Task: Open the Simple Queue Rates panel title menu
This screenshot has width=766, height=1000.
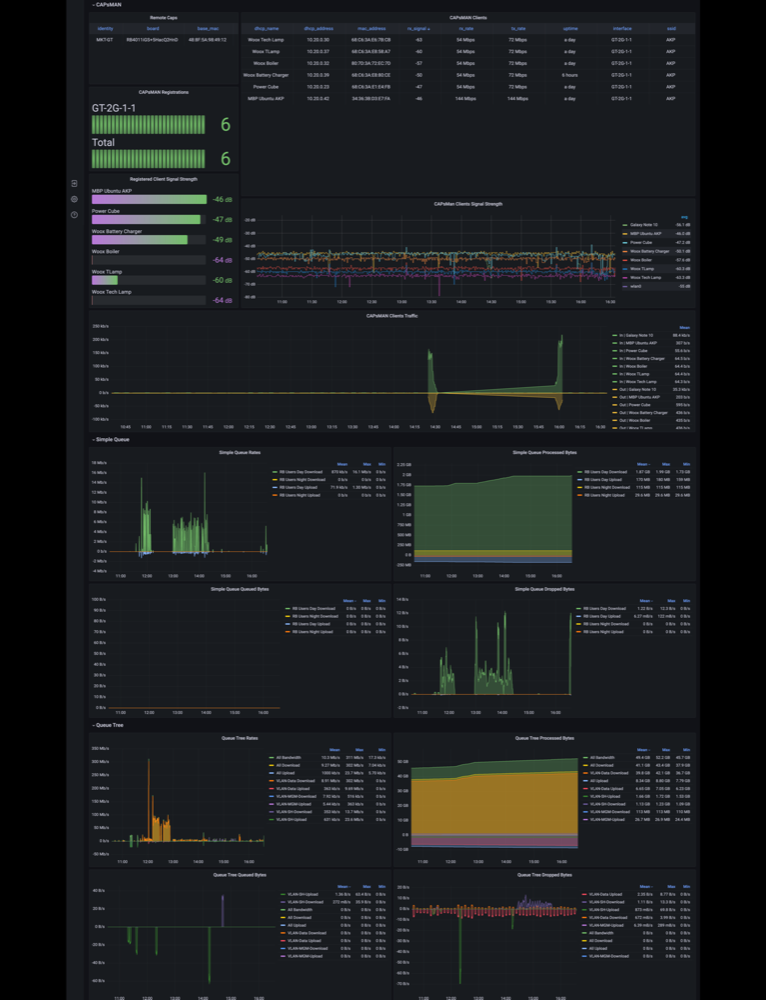Action: point(240,452)
